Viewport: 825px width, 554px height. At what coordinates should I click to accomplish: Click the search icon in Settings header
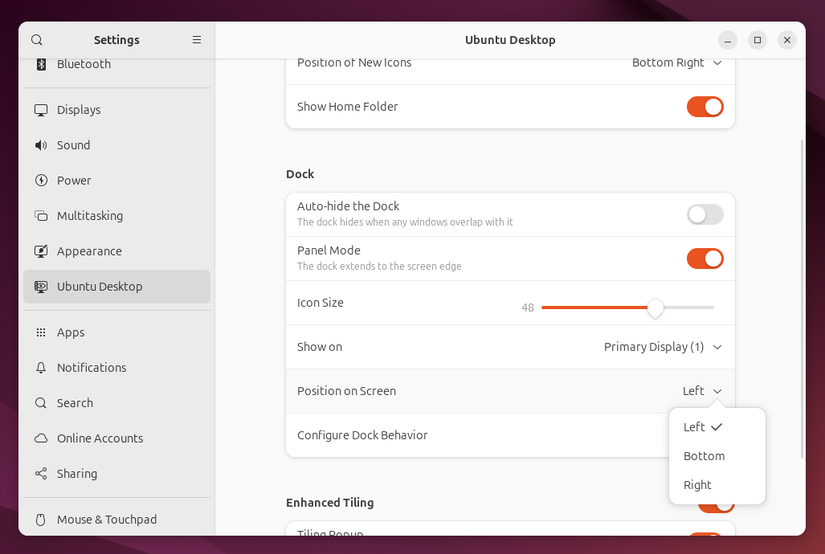point(37,40)
